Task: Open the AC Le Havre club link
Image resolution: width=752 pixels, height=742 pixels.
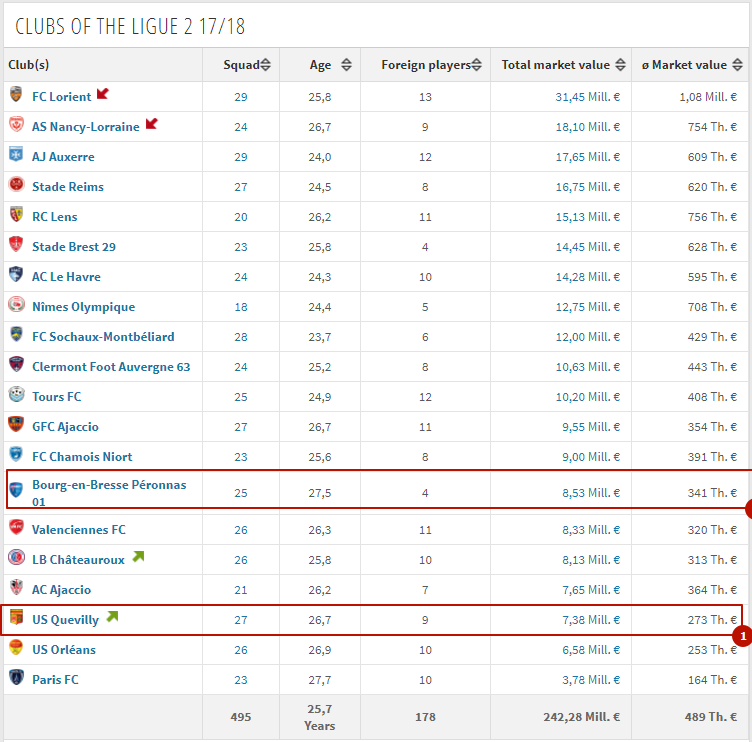Action: click(x=66, y=277)
